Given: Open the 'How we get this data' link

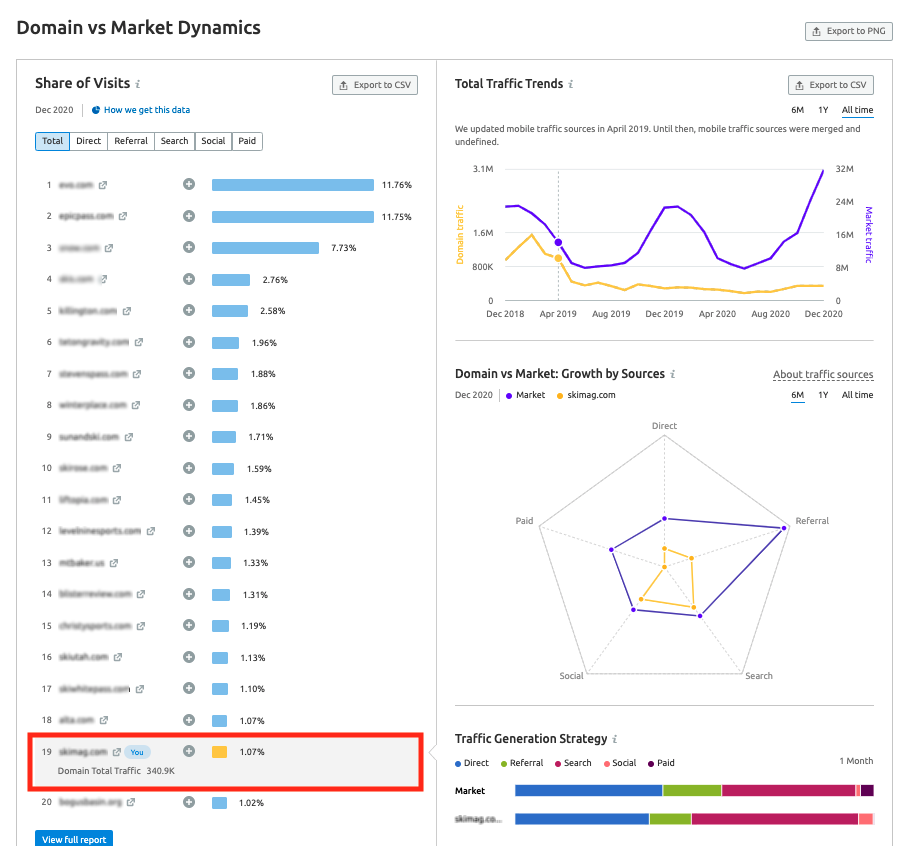Looking at the screenshot, I should coord(146,110).
